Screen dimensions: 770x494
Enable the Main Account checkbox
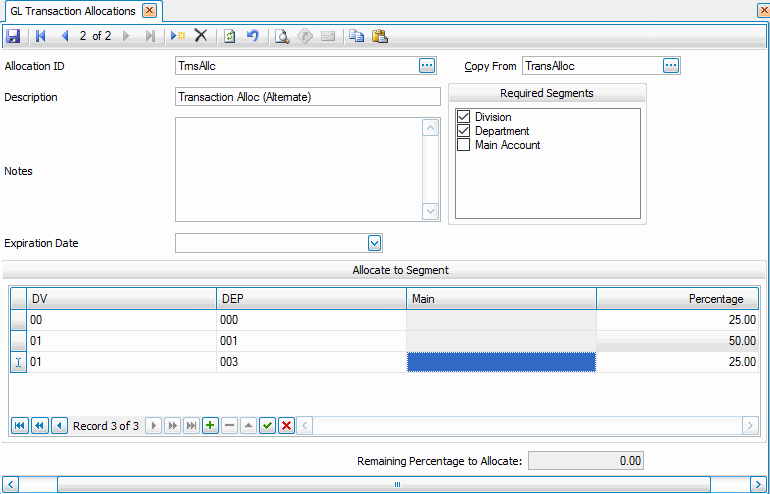click(x=463, y=145)
